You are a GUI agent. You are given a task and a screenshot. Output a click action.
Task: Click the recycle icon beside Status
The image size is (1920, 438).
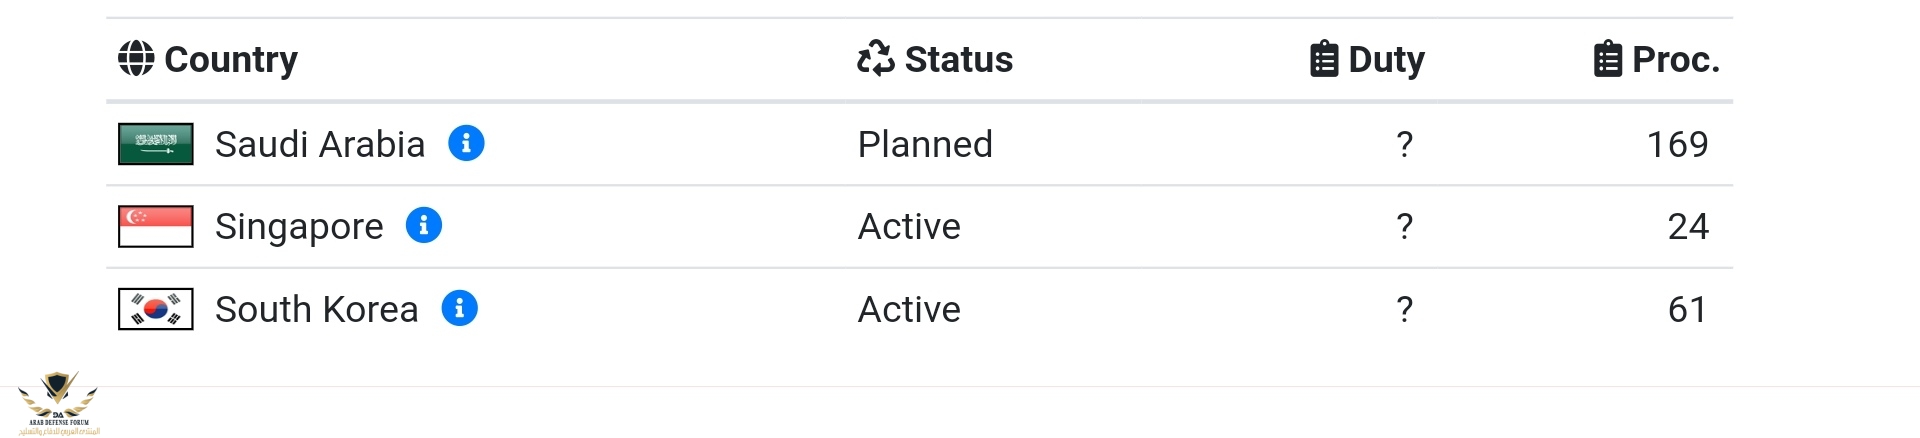coord(876,59)
